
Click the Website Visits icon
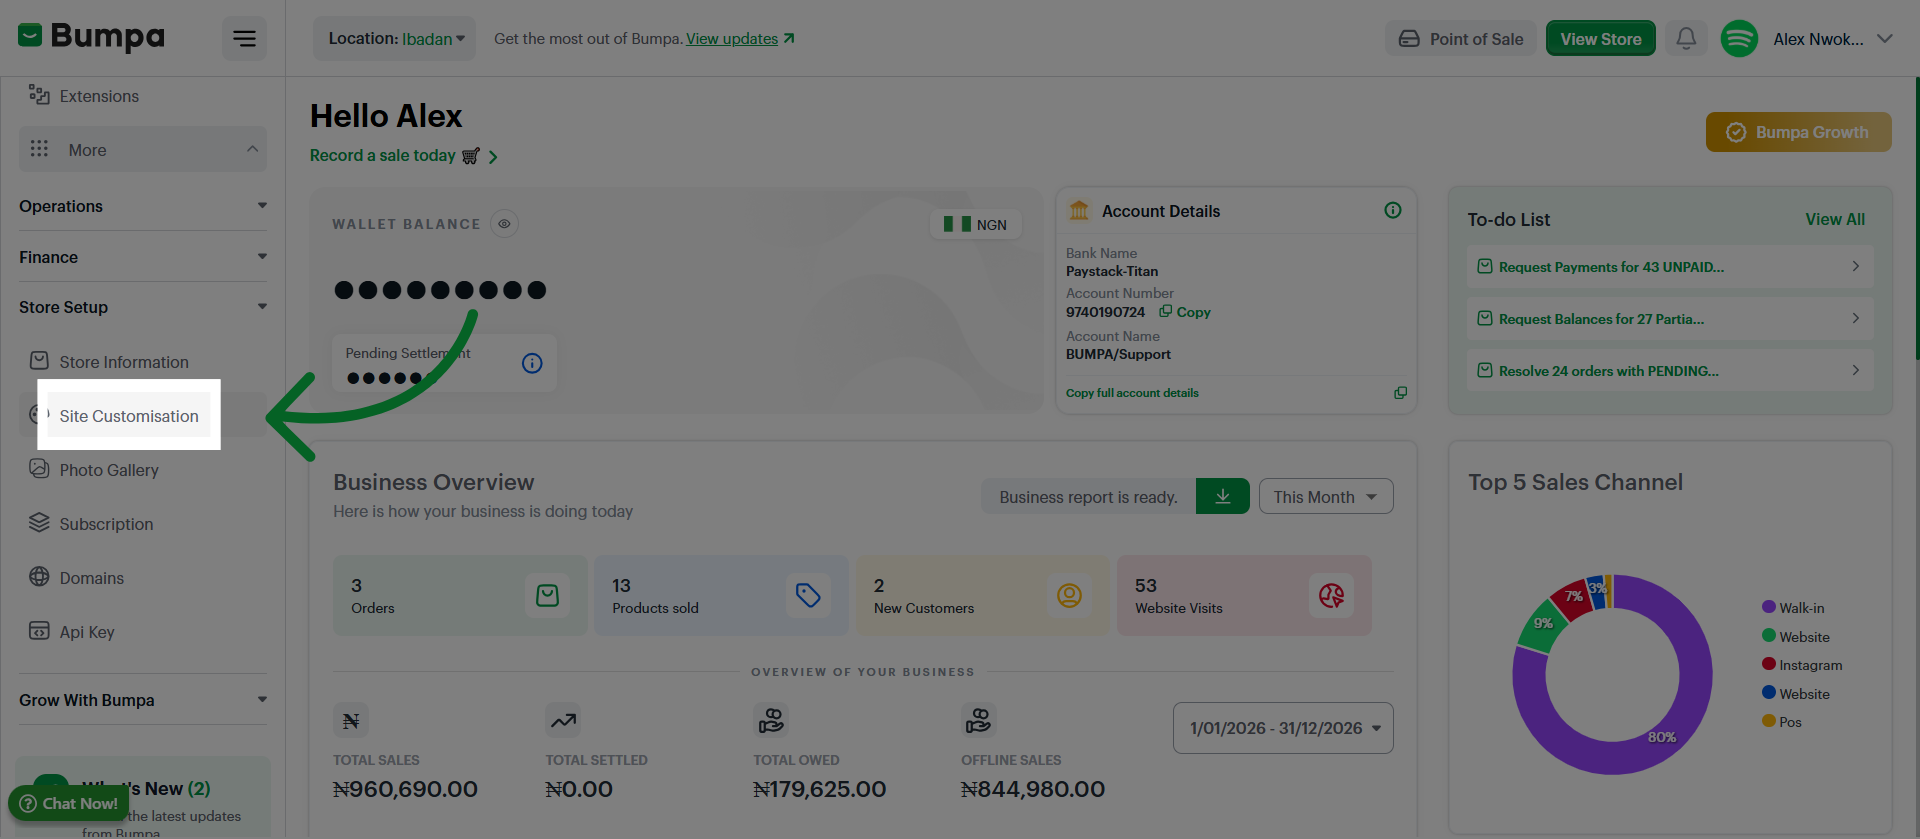(x=1331, y=596)
